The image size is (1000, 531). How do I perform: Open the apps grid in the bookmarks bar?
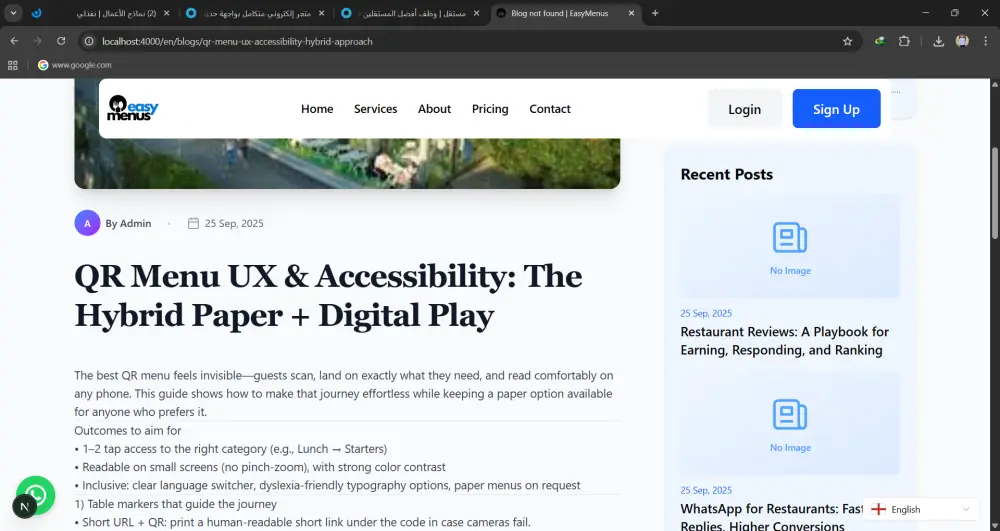(x=13, y=65)
